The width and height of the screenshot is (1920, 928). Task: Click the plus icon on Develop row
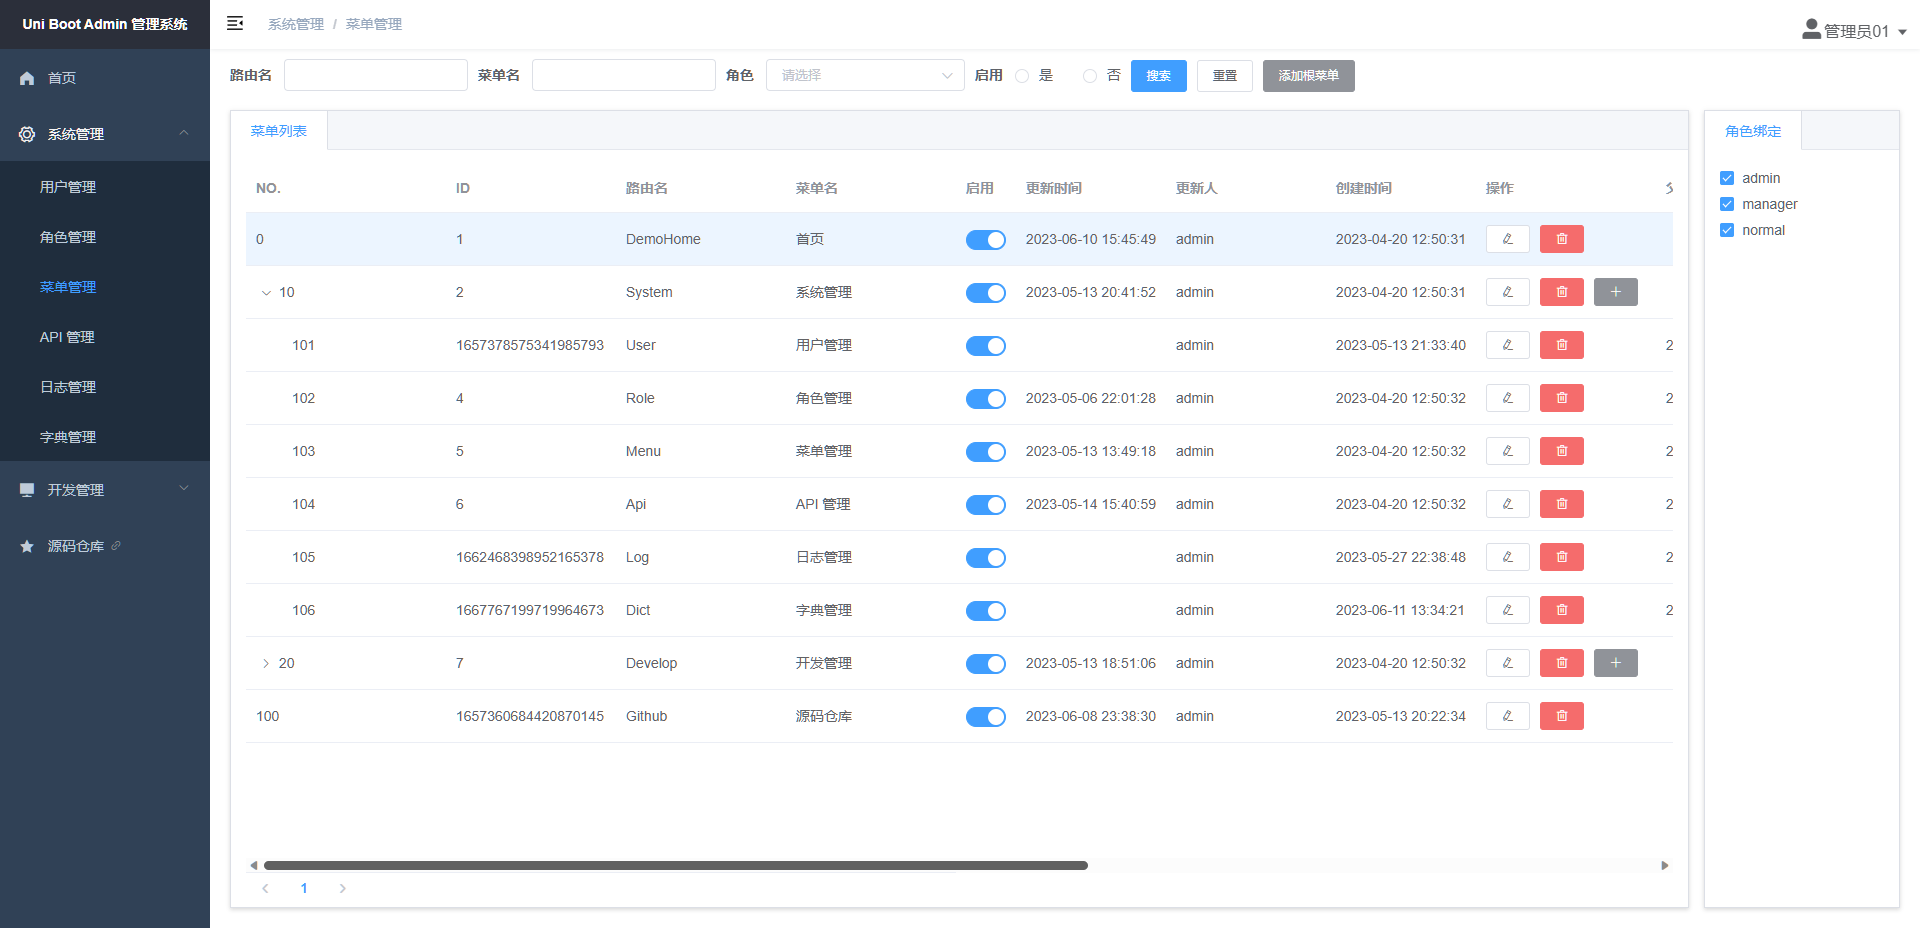(x=1615, y=663)
